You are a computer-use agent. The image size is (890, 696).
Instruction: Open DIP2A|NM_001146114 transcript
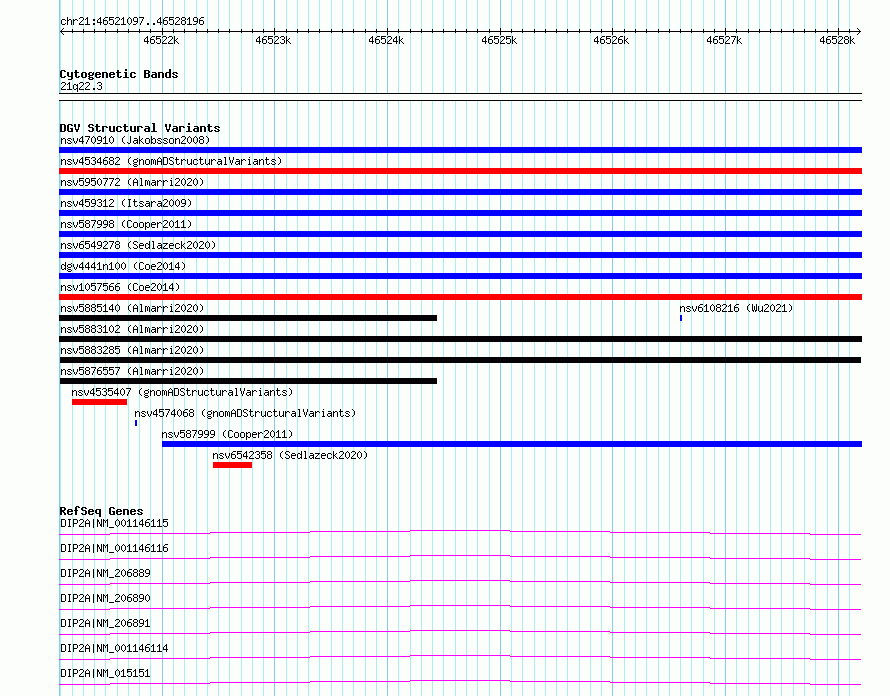[114, 648]
